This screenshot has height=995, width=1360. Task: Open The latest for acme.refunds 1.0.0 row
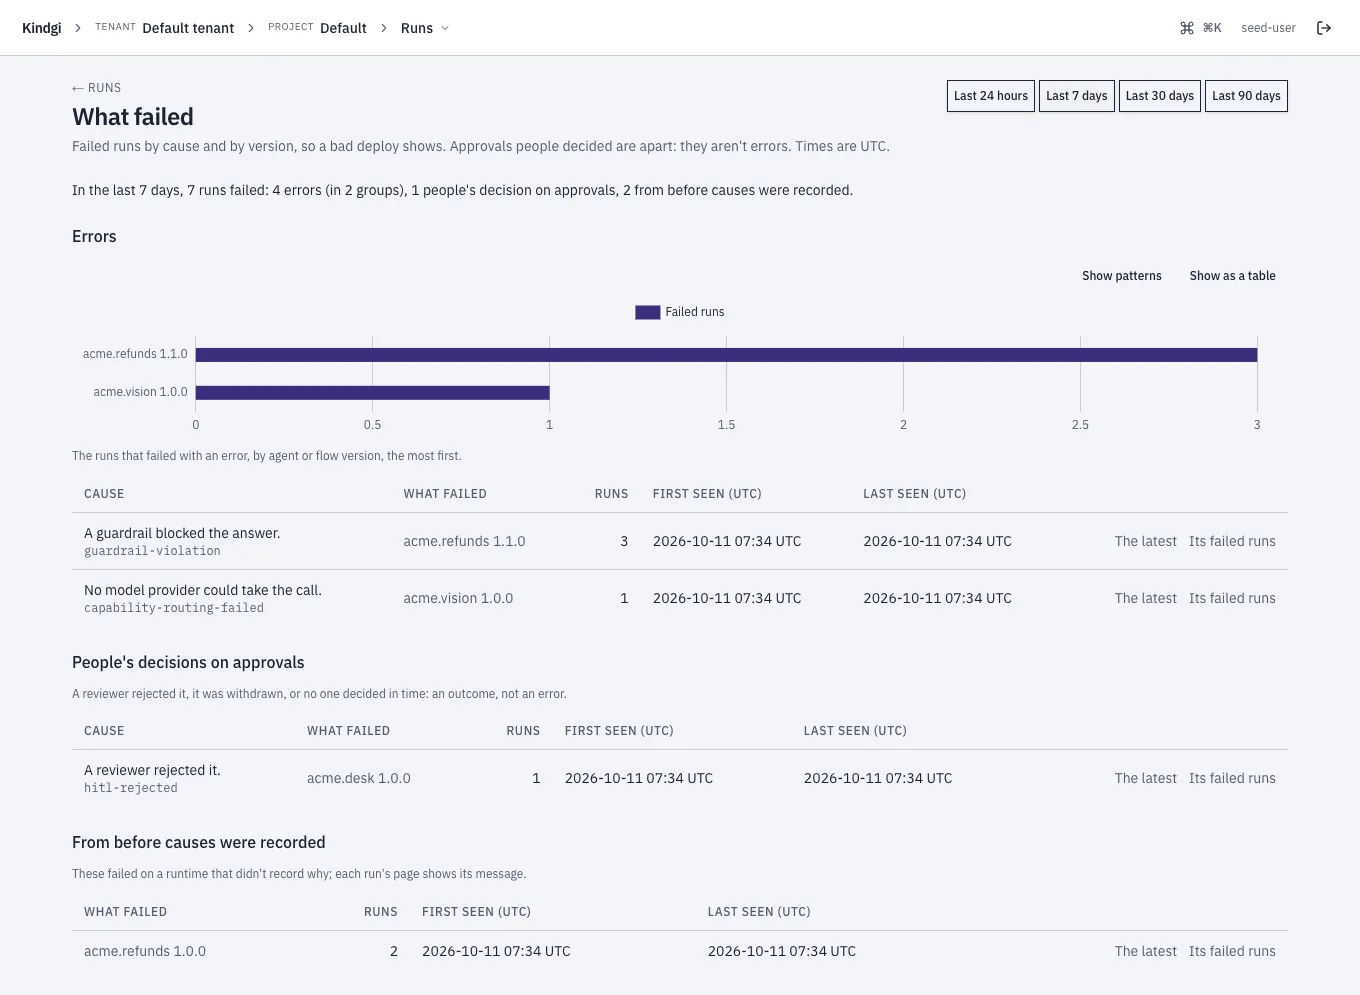point(1146,951)
